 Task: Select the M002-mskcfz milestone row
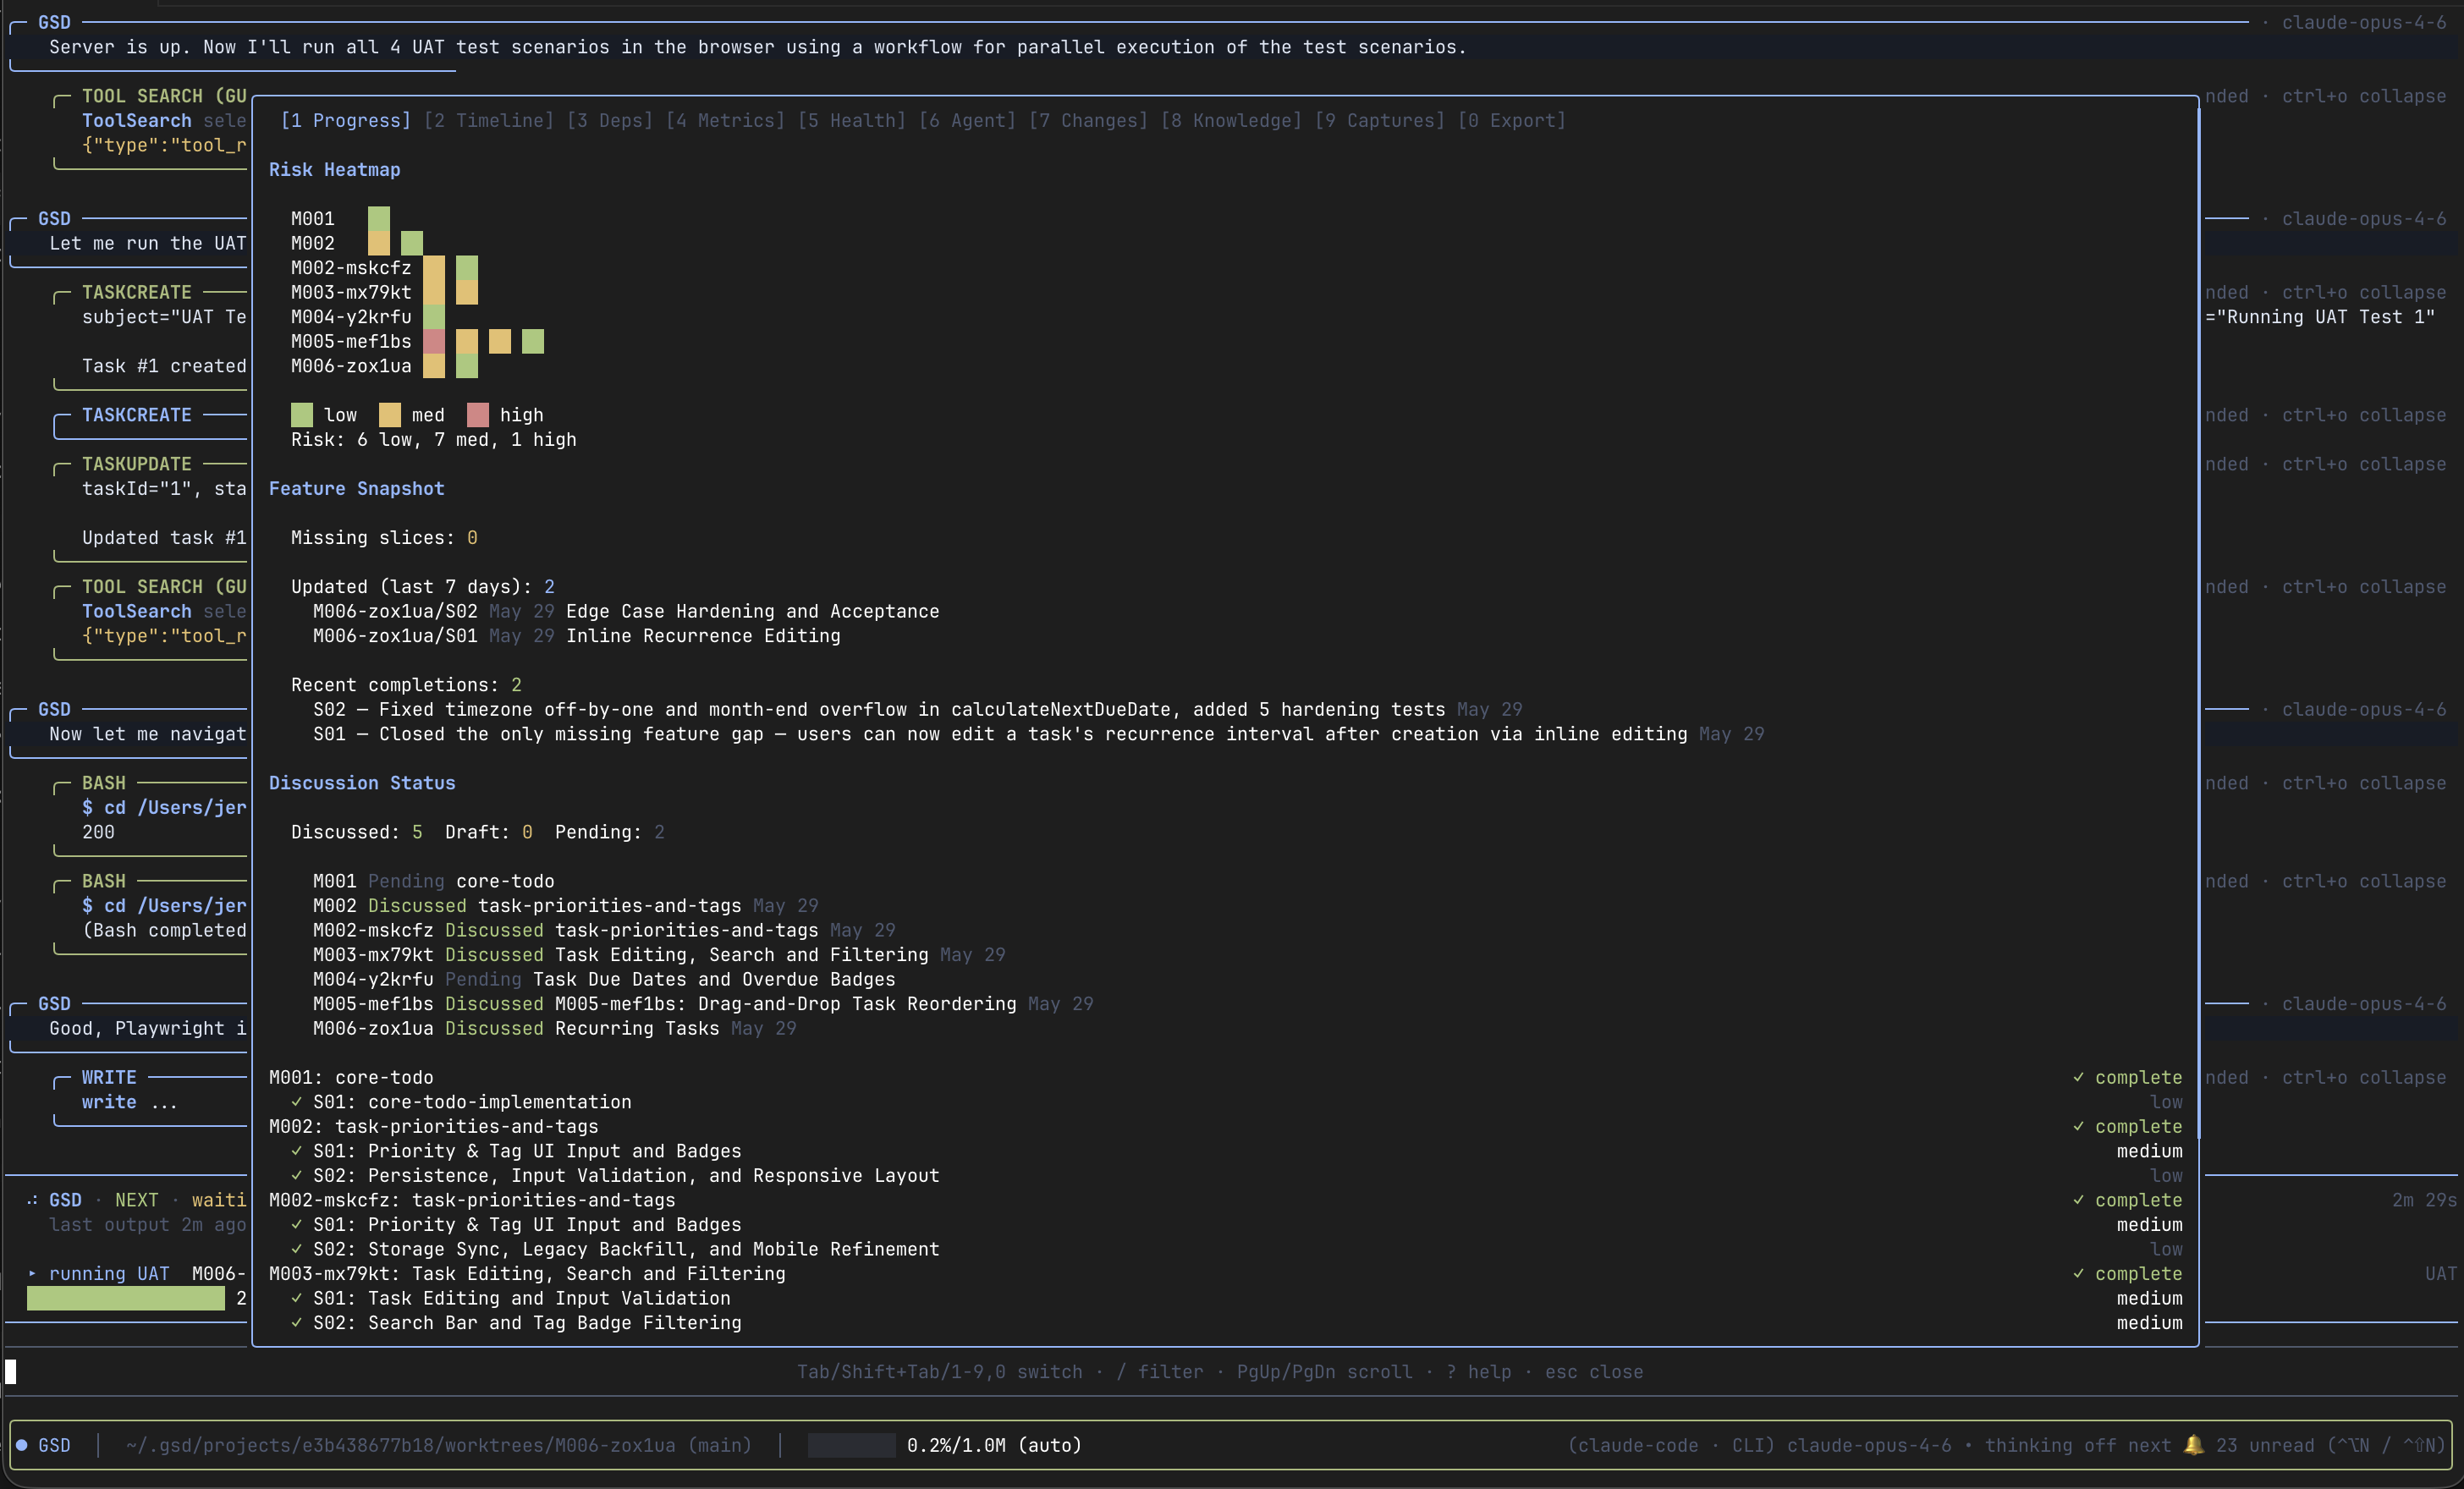point(1225,1200)
